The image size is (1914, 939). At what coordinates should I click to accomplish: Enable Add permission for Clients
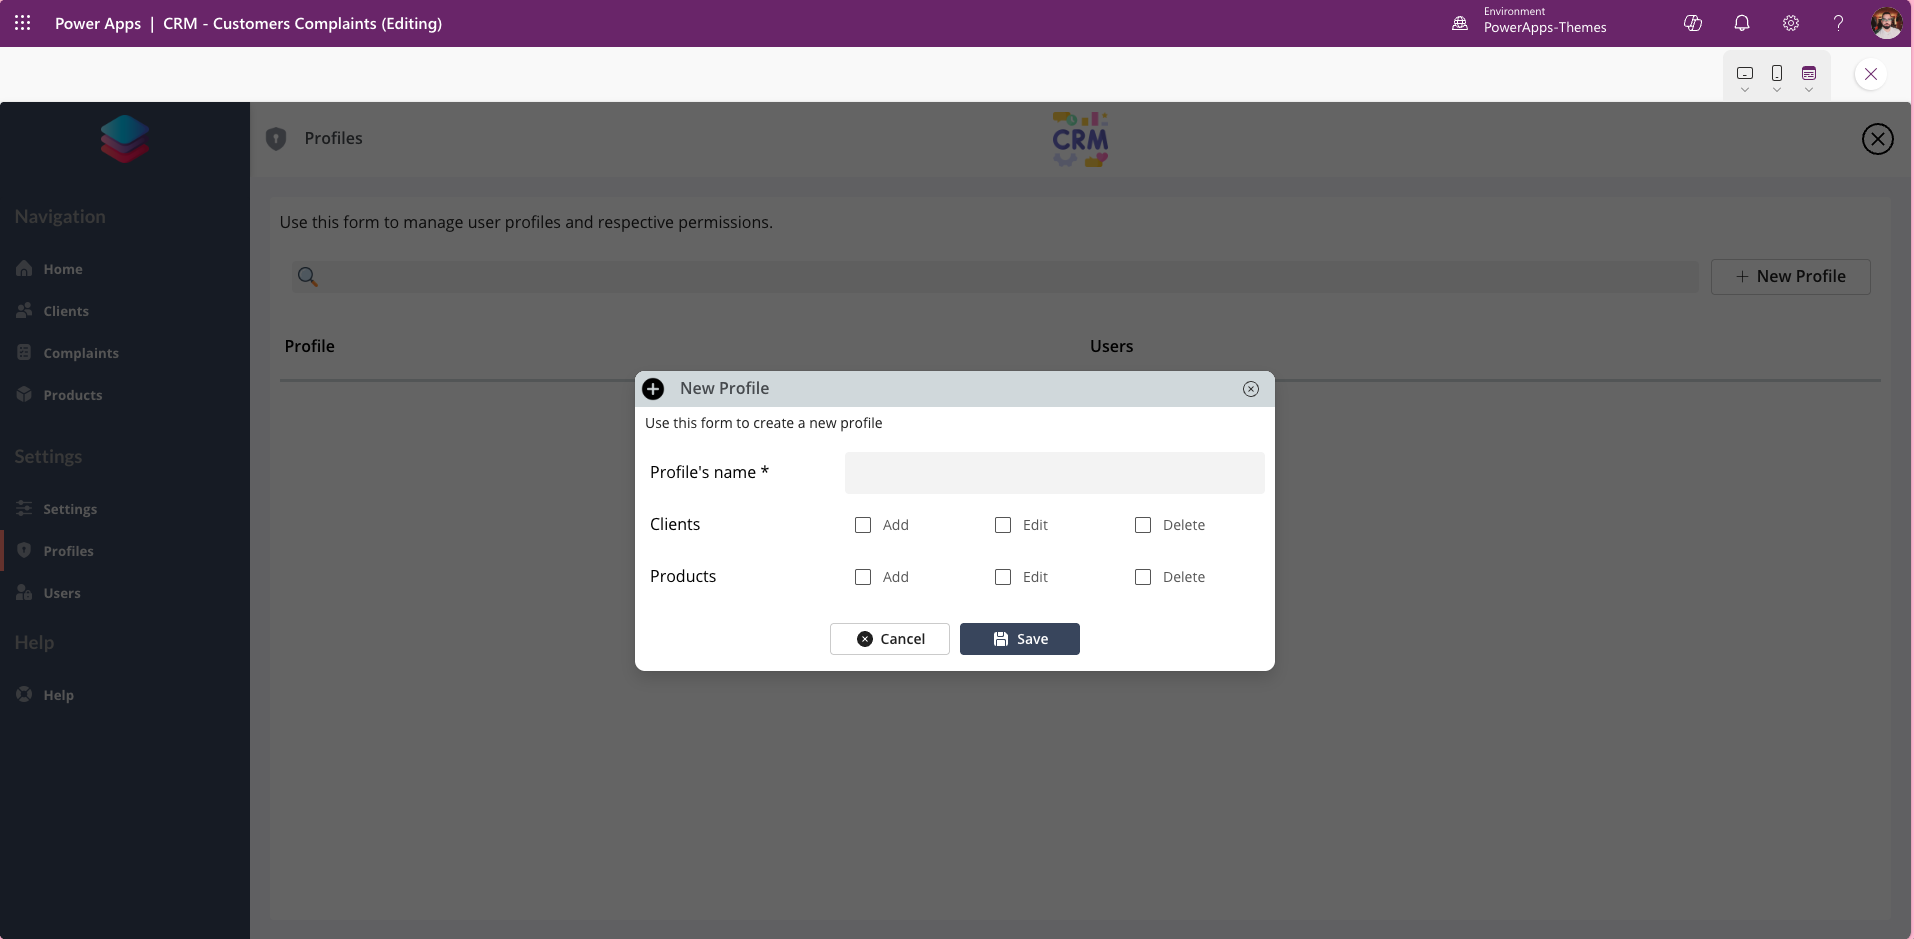tap(863, 525)
